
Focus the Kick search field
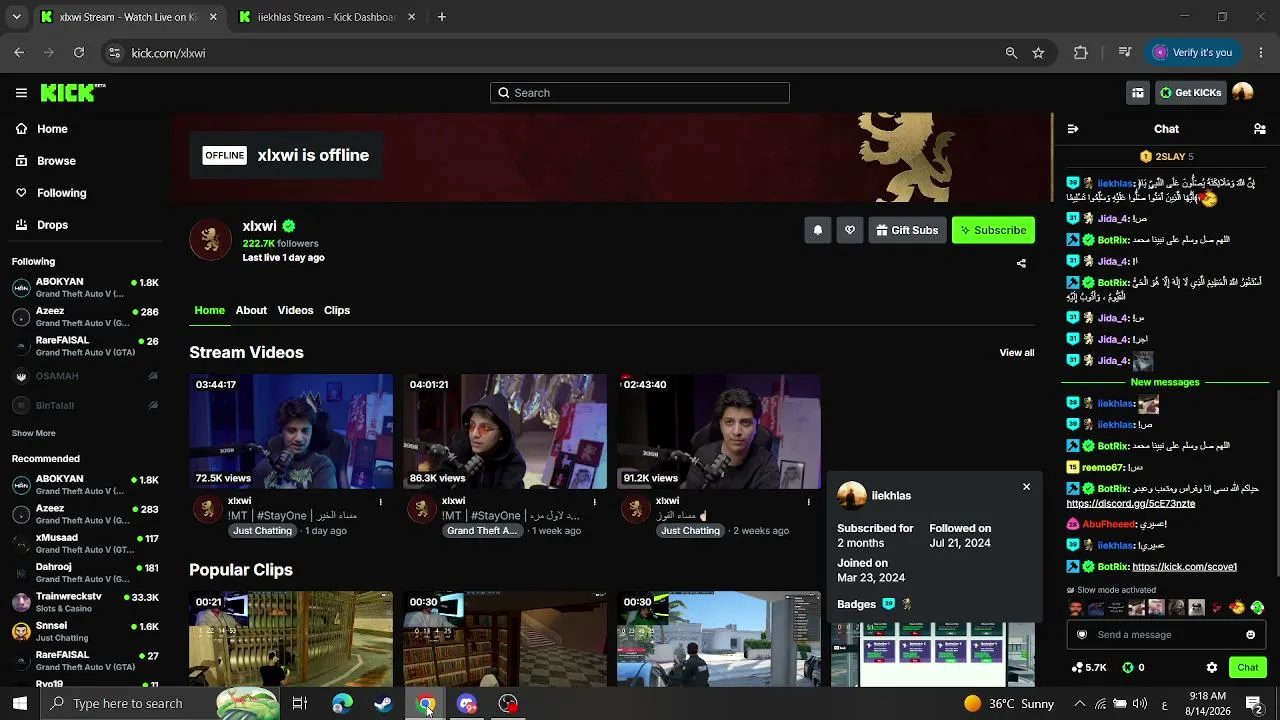tap(640, 93)
